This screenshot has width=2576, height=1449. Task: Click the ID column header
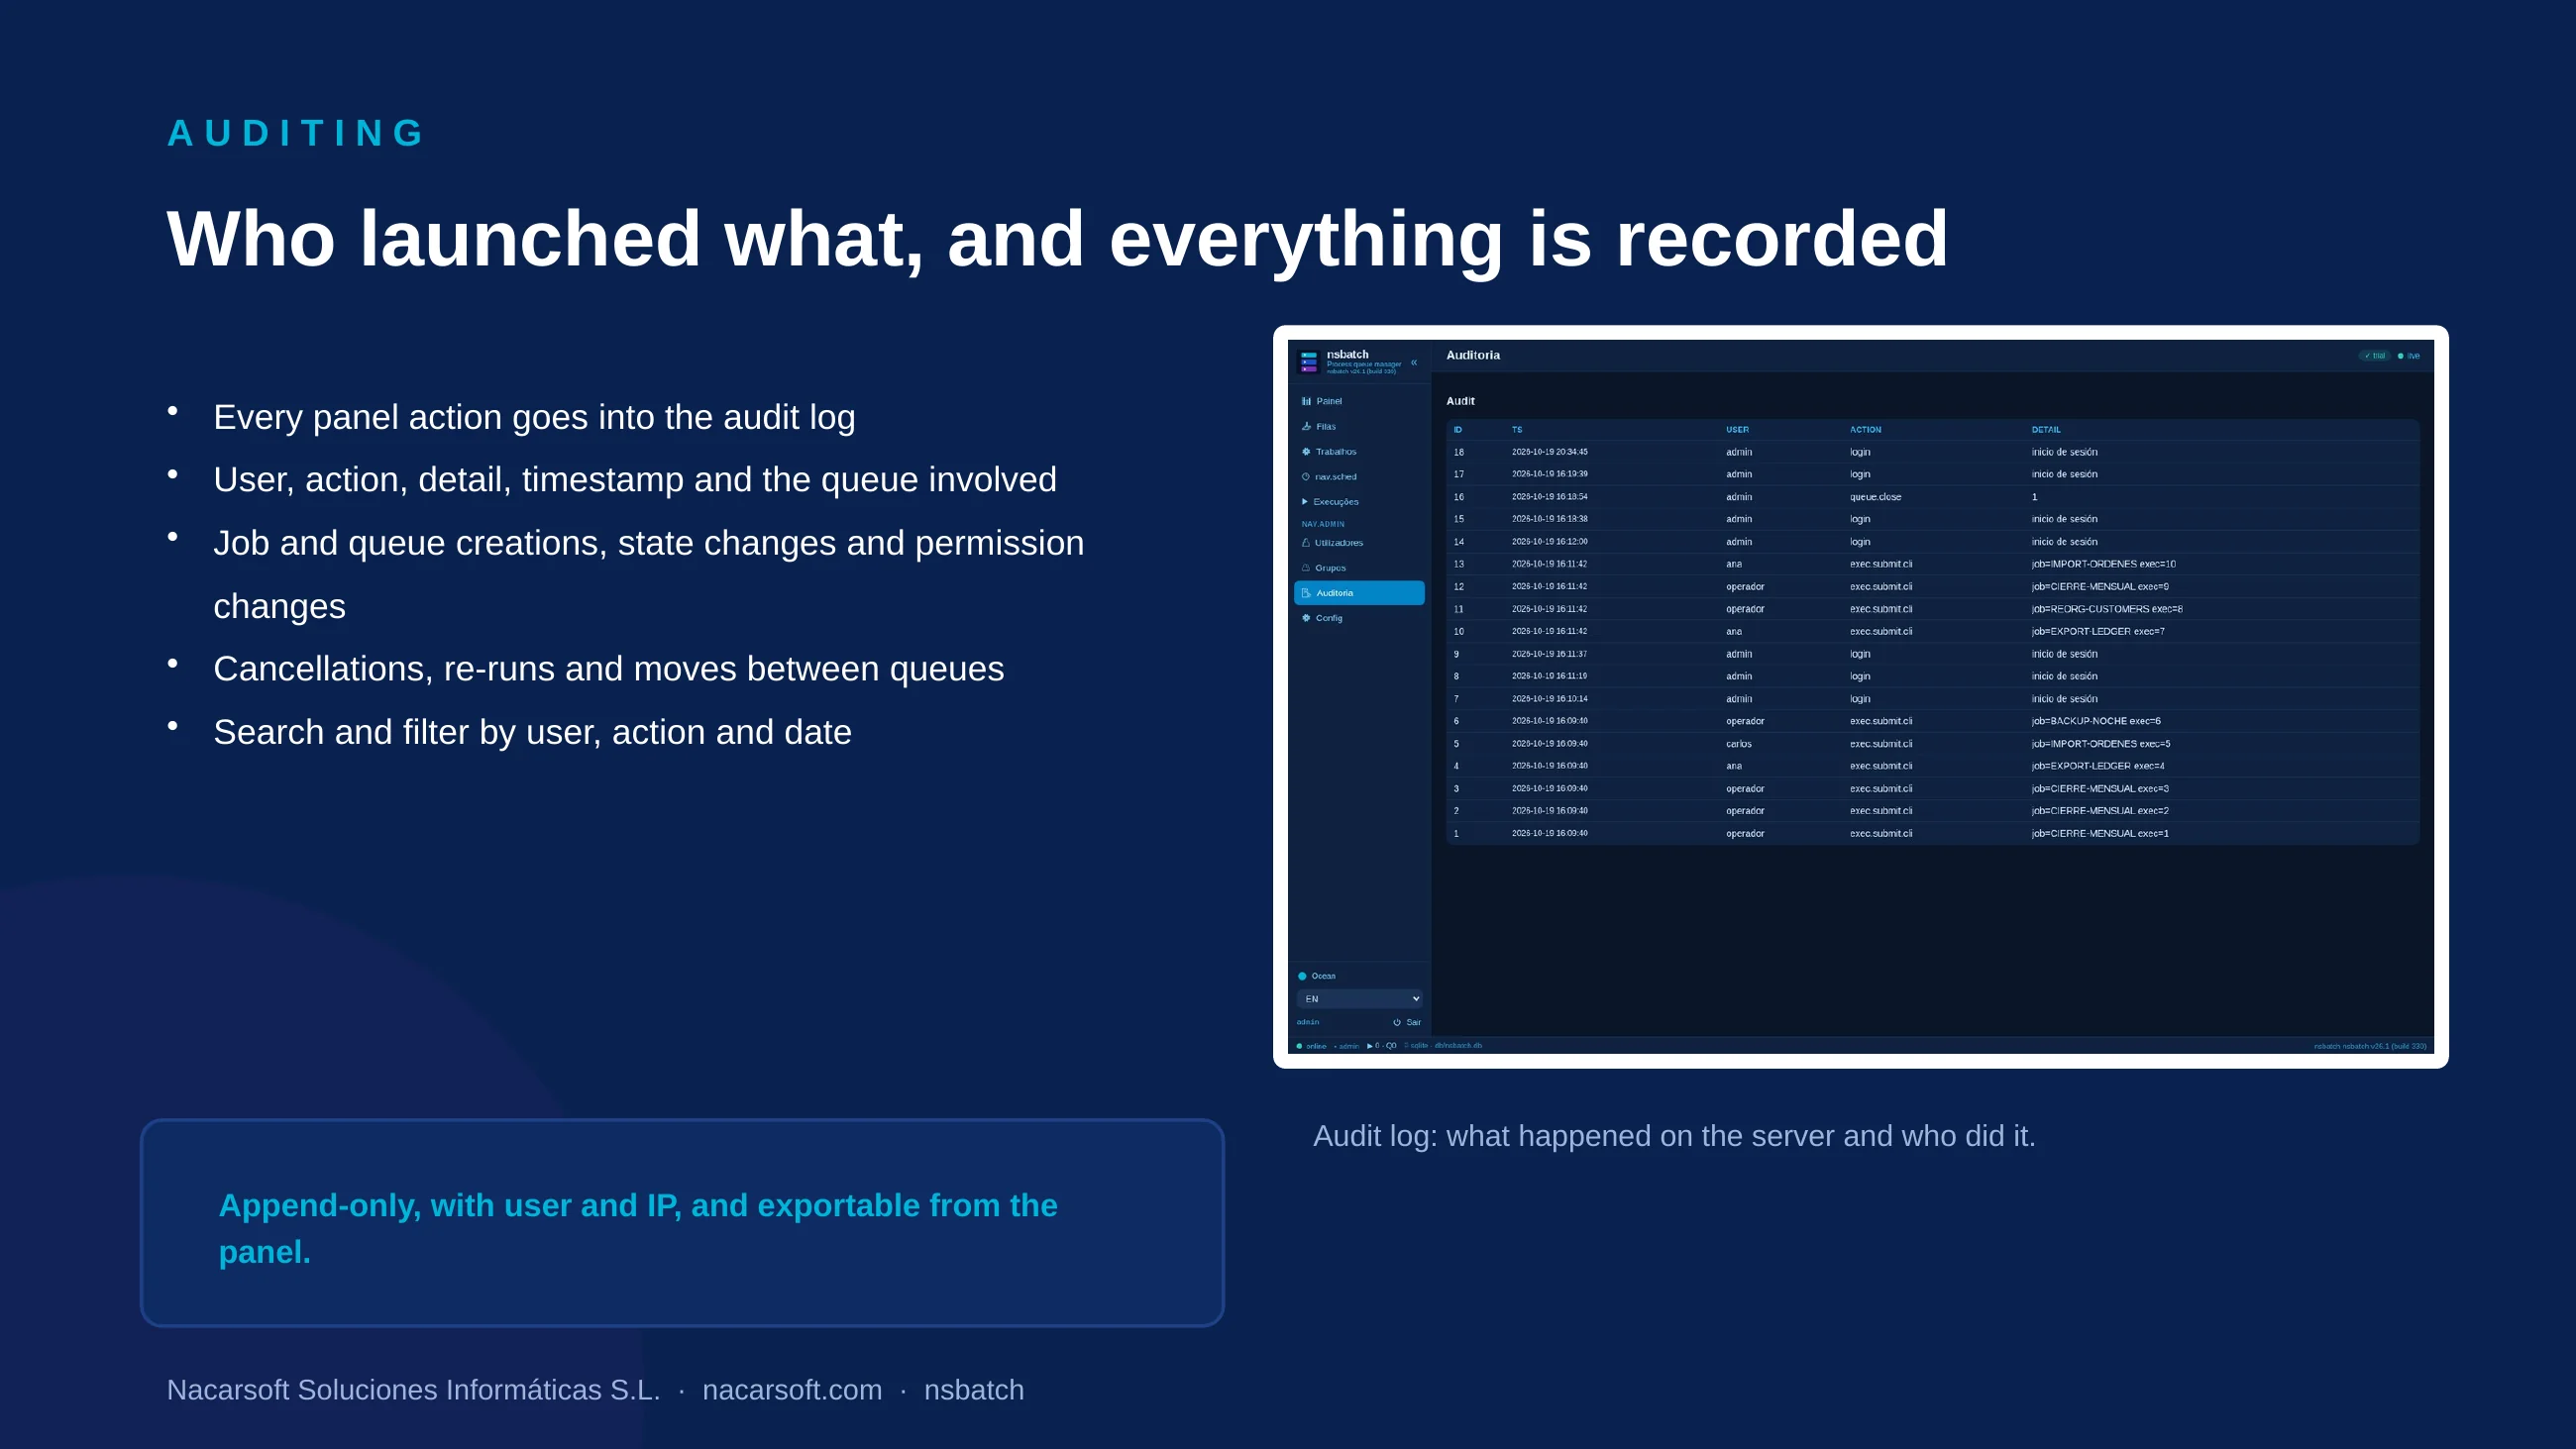[1458, 430]
